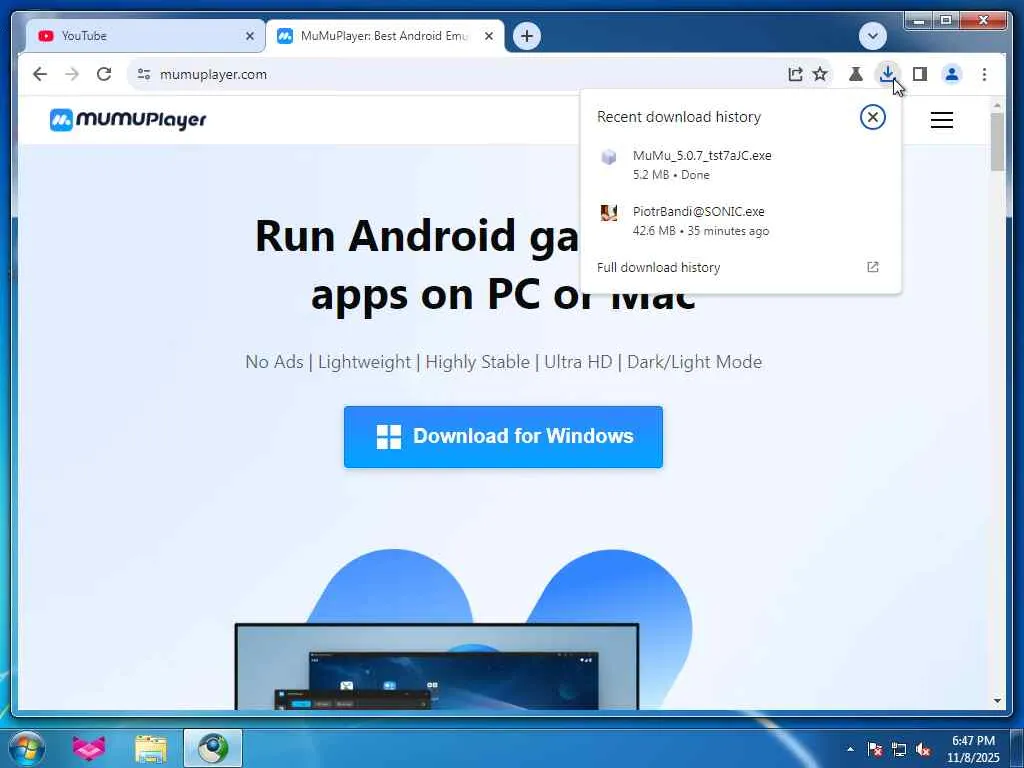Open the pink fox taskbar app
Screen dimensions: 1024x768
click(x=89, y=748)
